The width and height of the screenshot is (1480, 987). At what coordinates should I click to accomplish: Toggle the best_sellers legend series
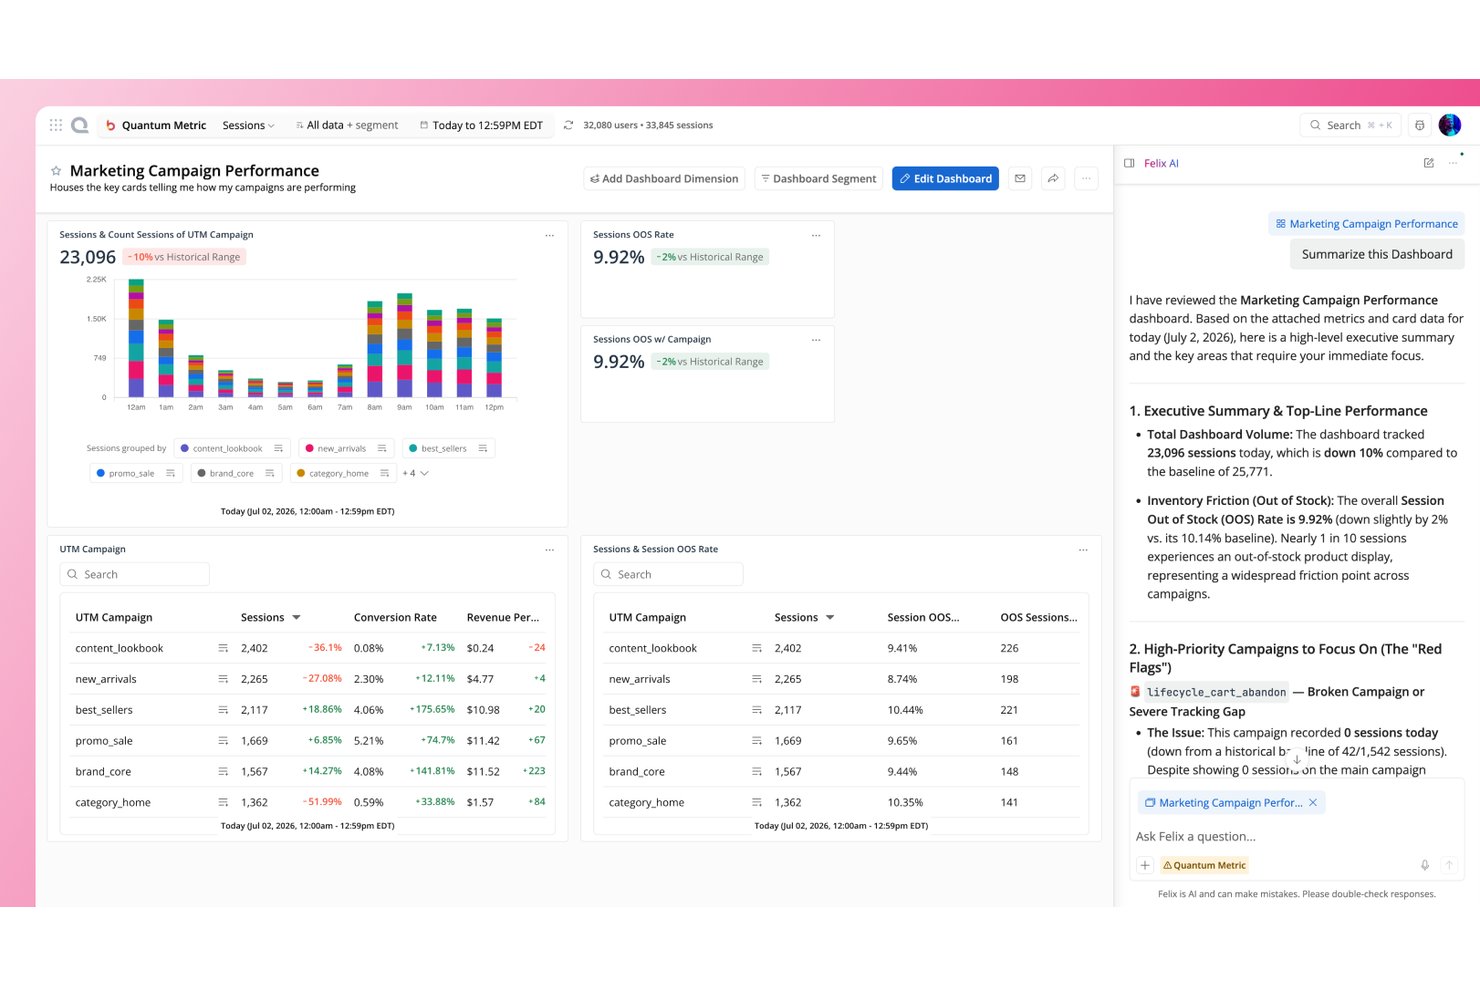[x=448, y=448]
